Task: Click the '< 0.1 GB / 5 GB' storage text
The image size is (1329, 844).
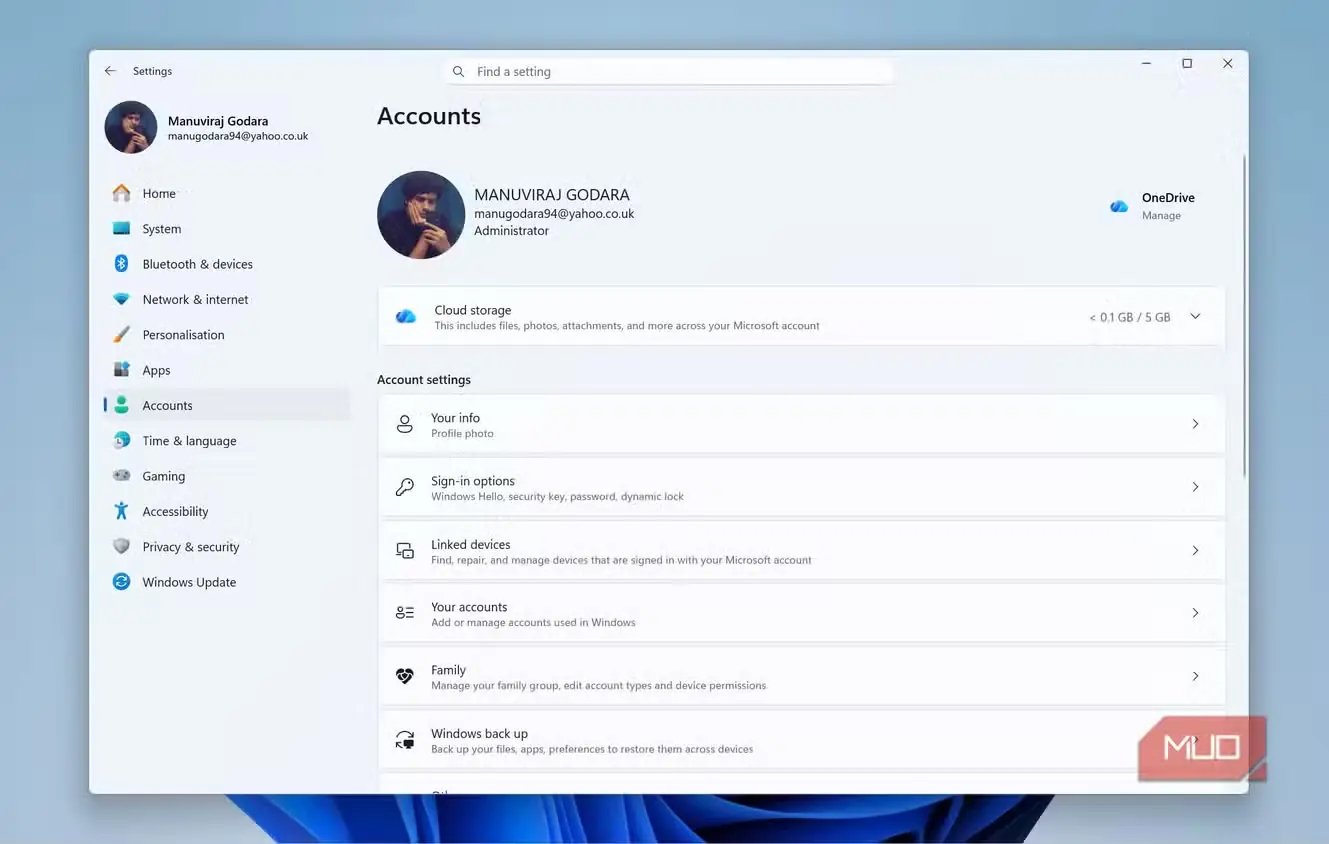Action: (1130, 317)
